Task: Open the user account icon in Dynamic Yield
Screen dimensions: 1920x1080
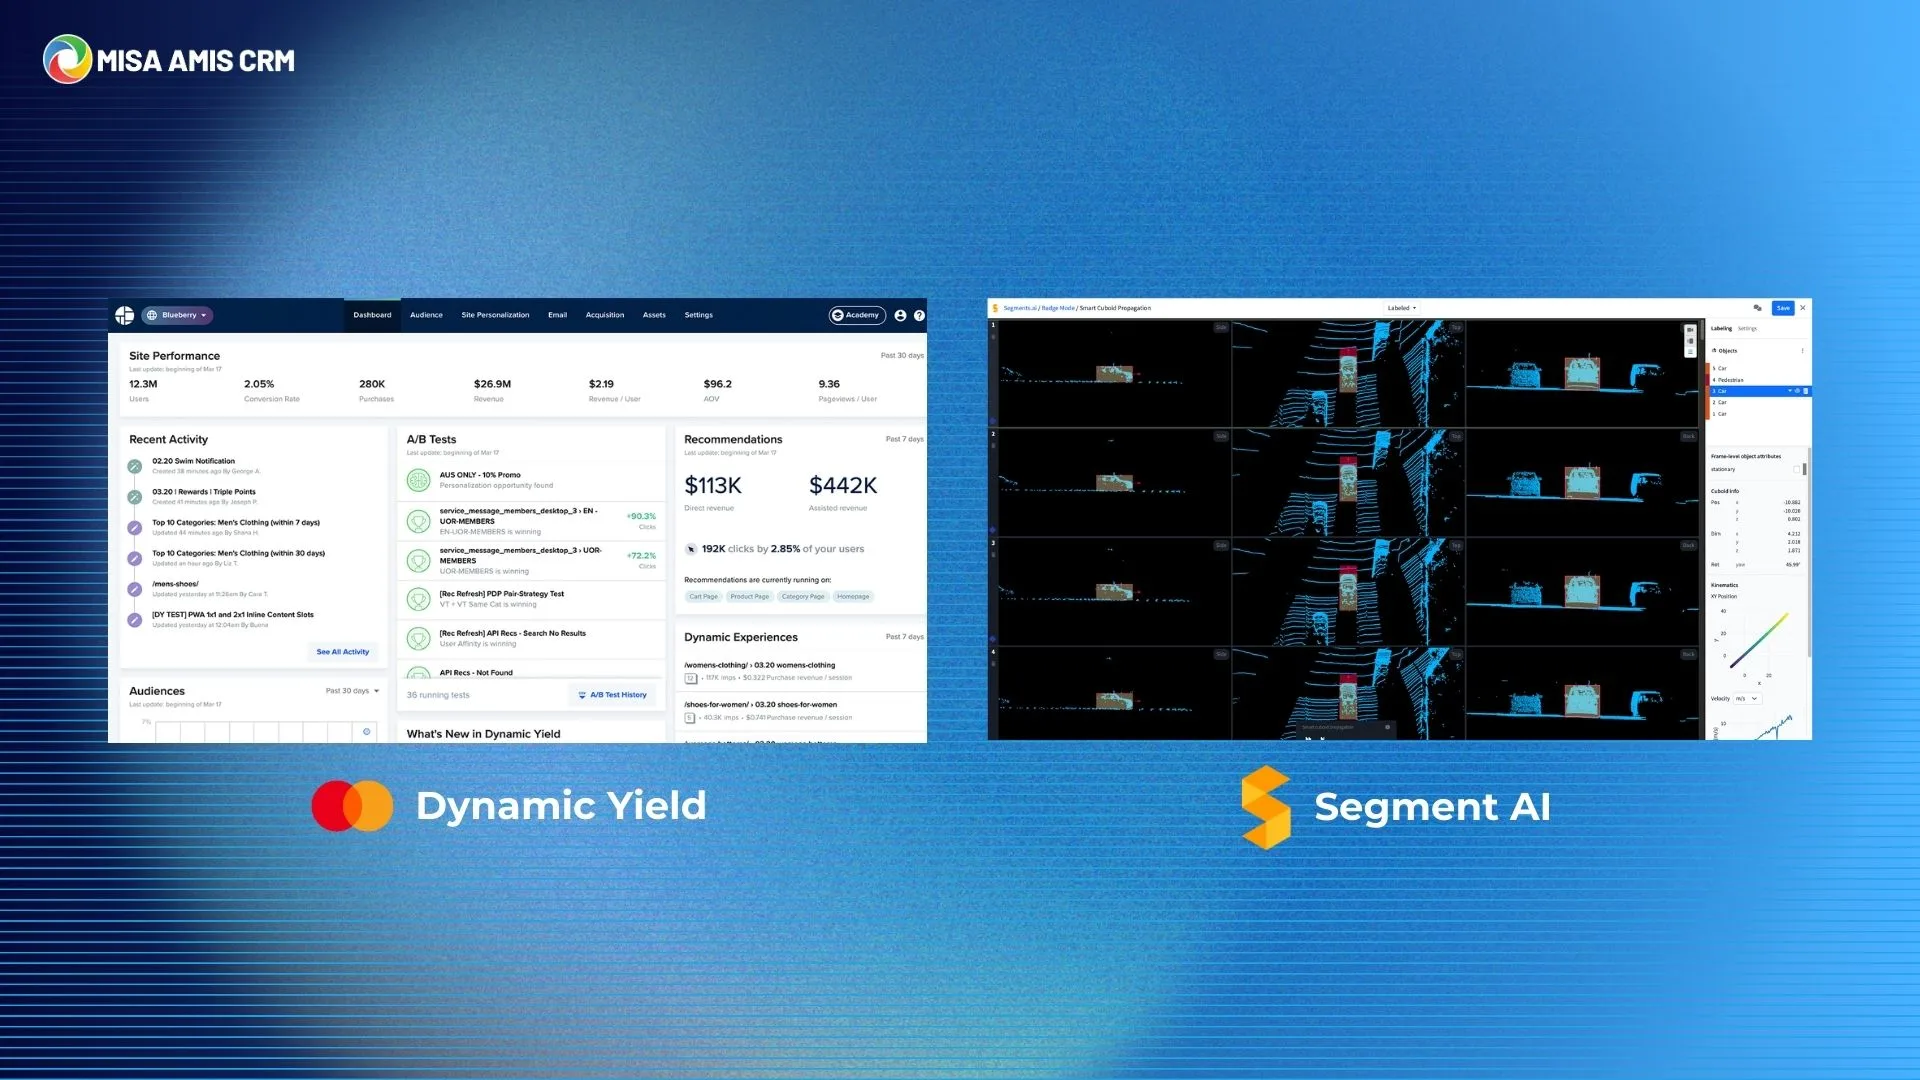Action: pyautogui.click(x=900, y=315)
